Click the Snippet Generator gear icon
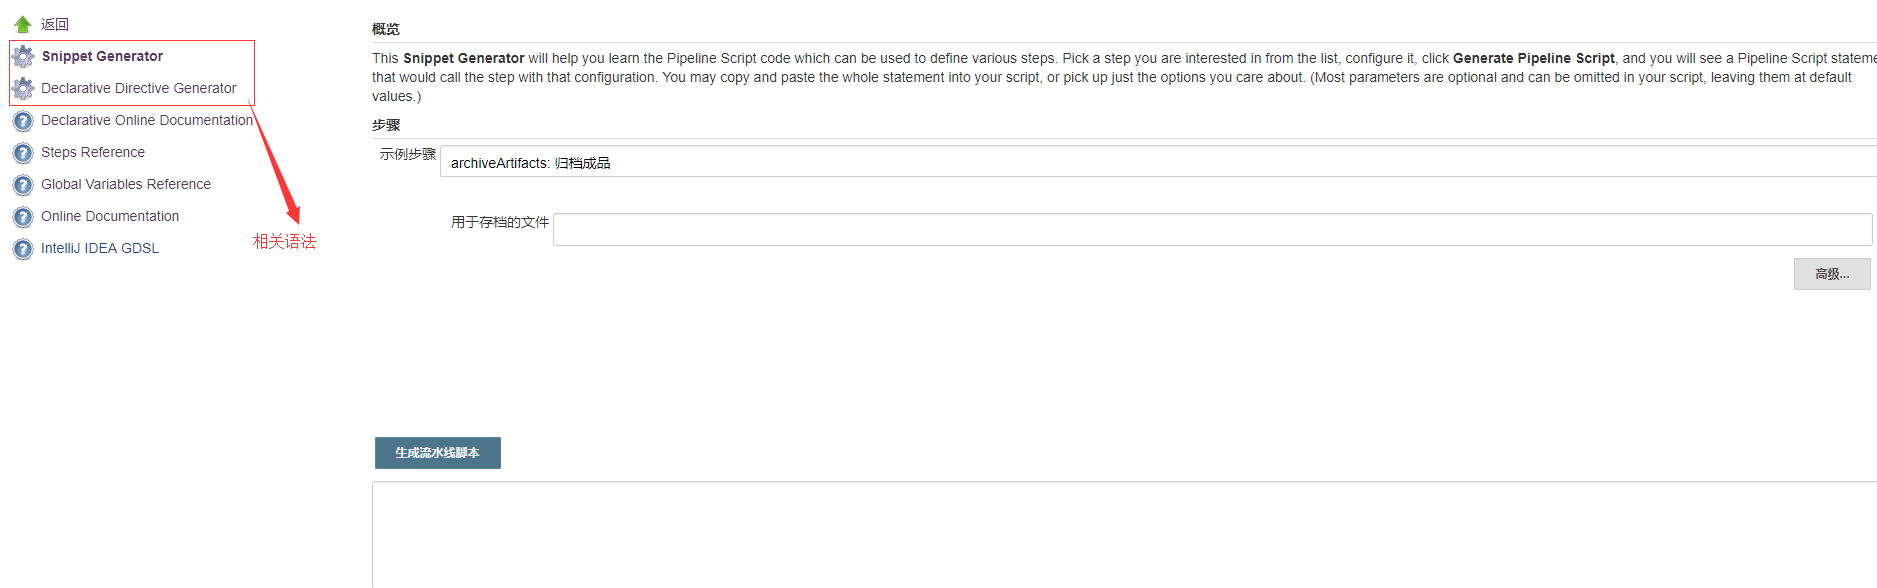Screen dimensions: 1877x588 [x=23, y=57]
